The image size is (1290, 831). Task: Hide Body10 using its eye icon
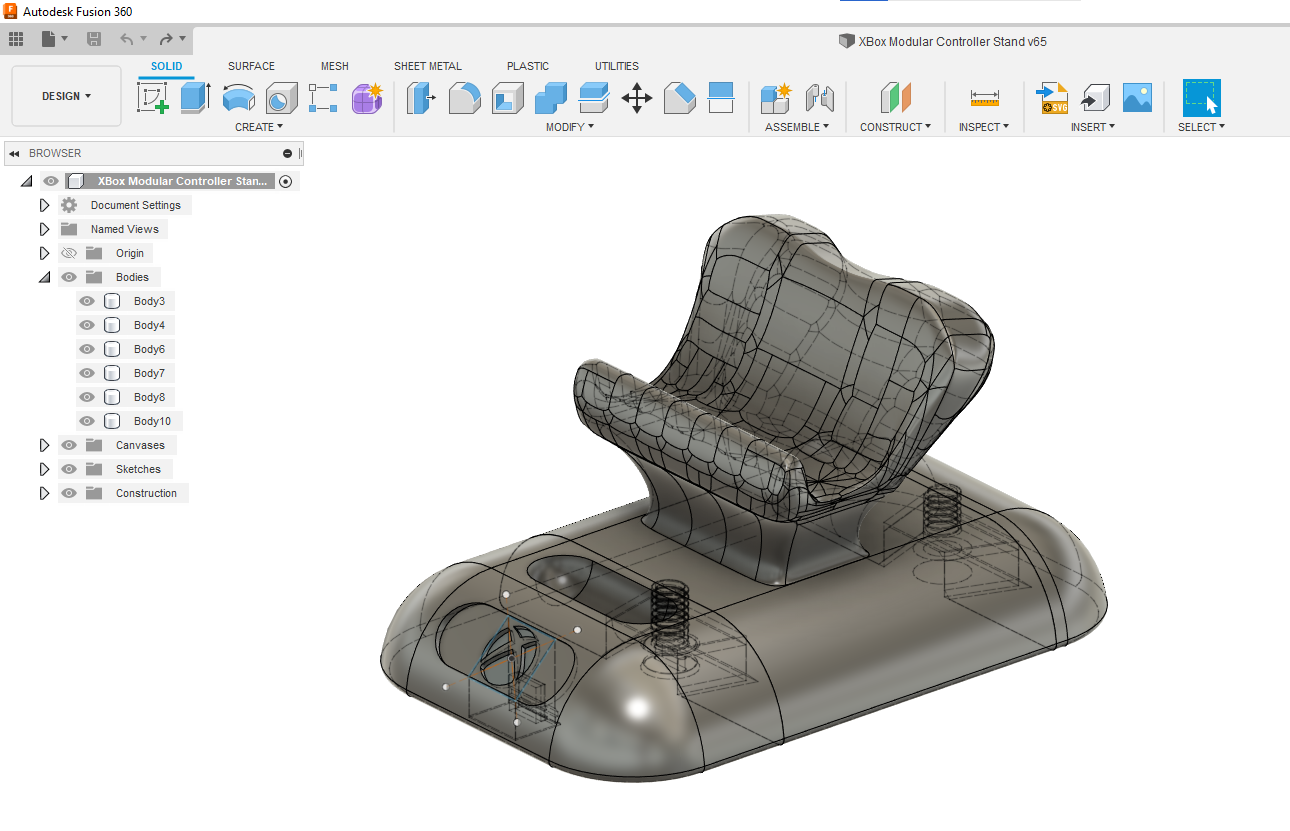click(87, 421)
